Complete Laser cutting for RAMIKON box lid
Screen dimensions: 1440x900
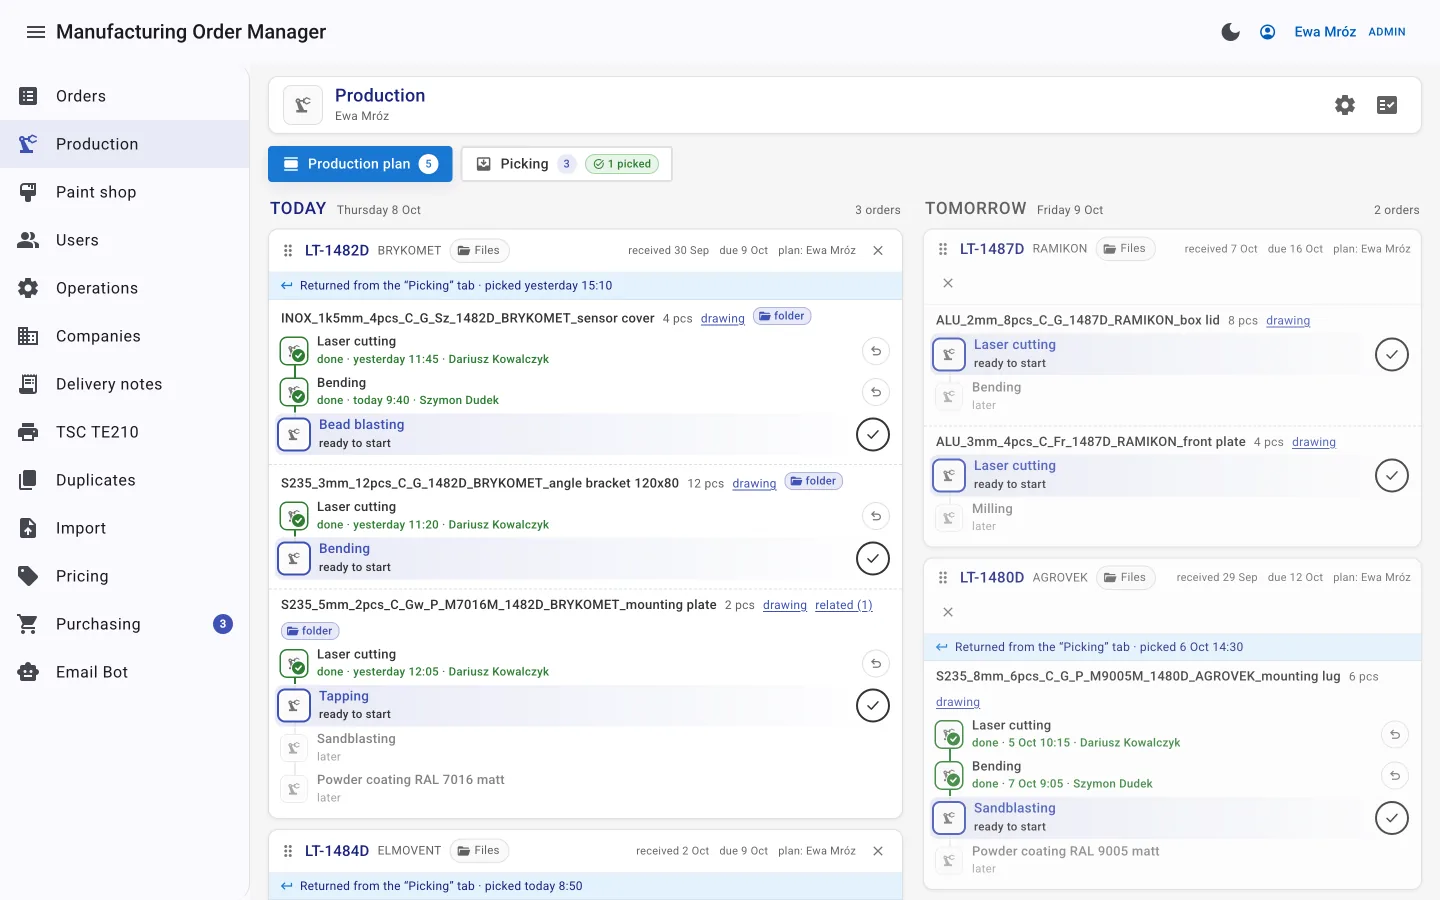(1392, 354)
